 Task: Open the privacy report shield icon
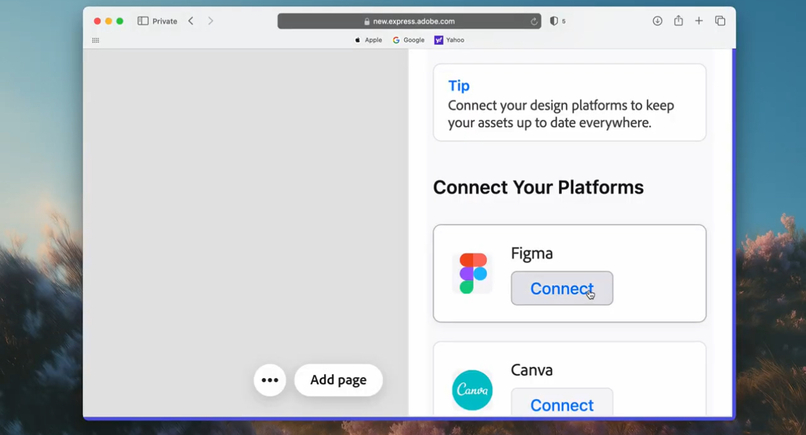point(554,21)
